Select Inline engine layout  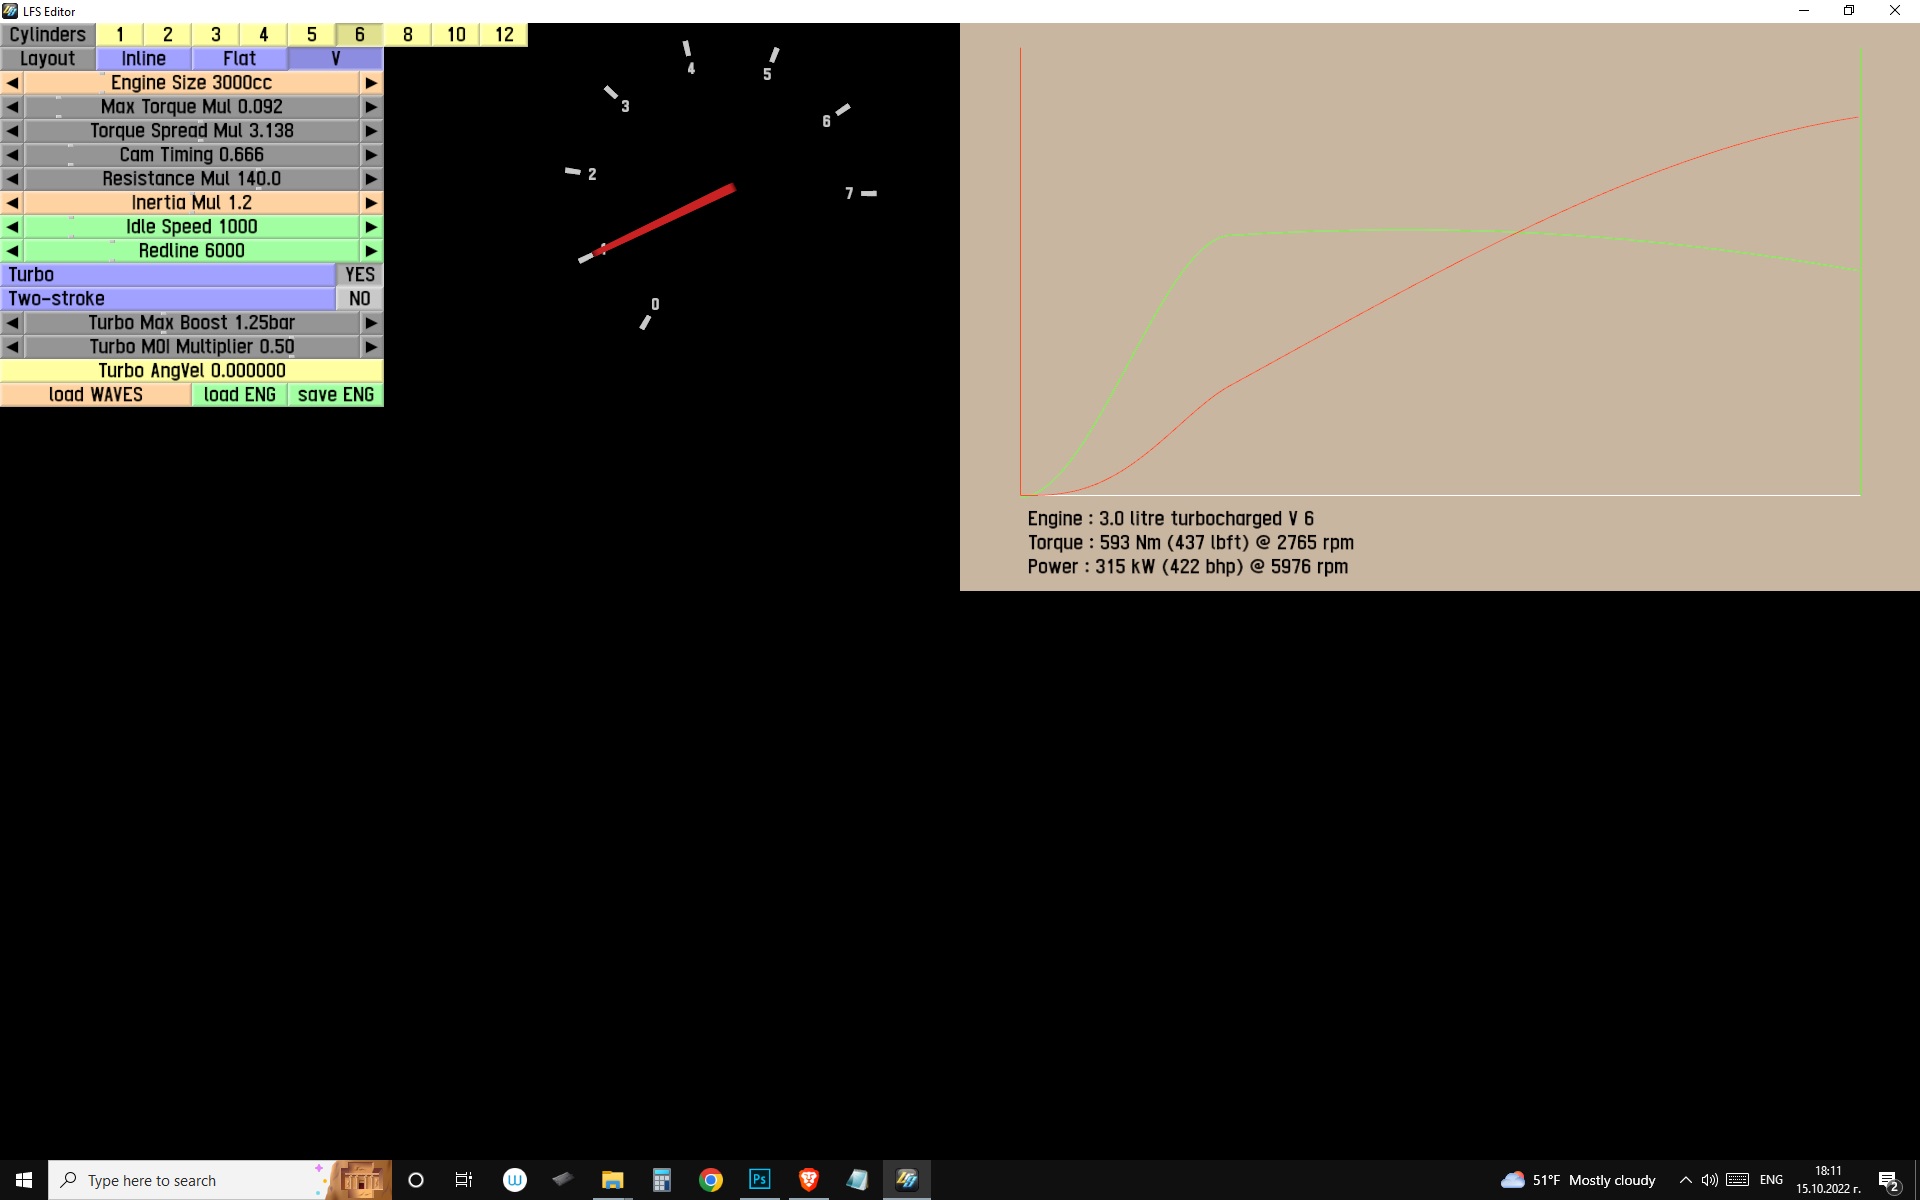coord(144,59)
